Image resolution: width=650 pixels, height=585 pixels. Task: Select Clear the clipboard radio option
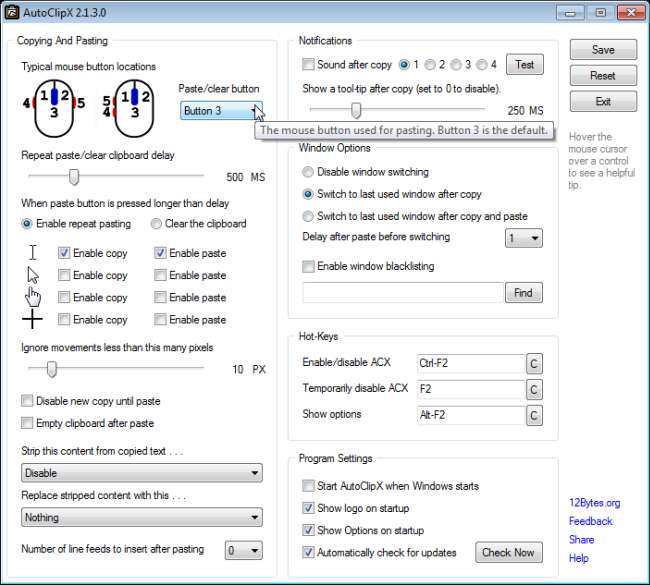[x=156, y=224]
